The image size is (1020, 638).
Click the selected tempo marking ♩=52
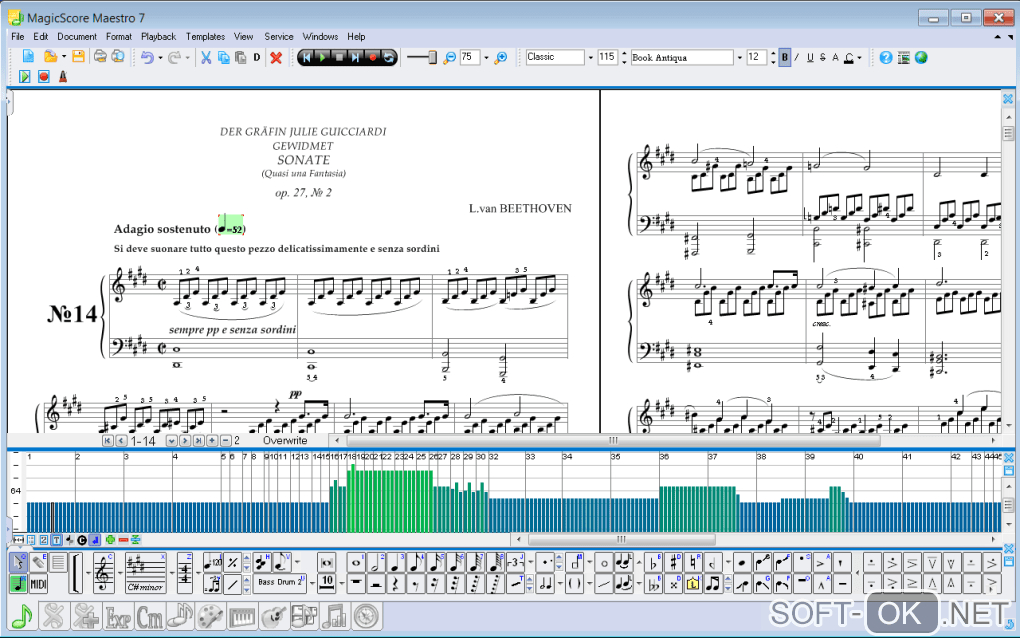click(230, 226)
